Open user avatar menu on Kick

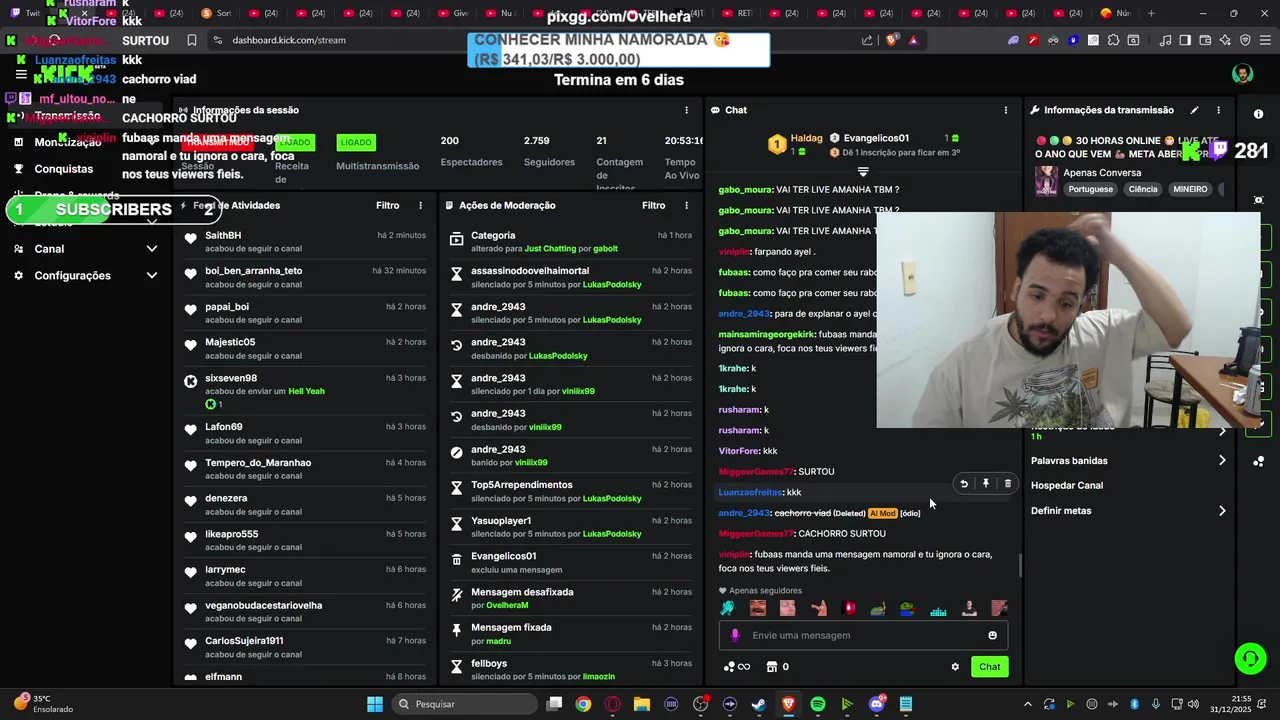point(1242,75)
